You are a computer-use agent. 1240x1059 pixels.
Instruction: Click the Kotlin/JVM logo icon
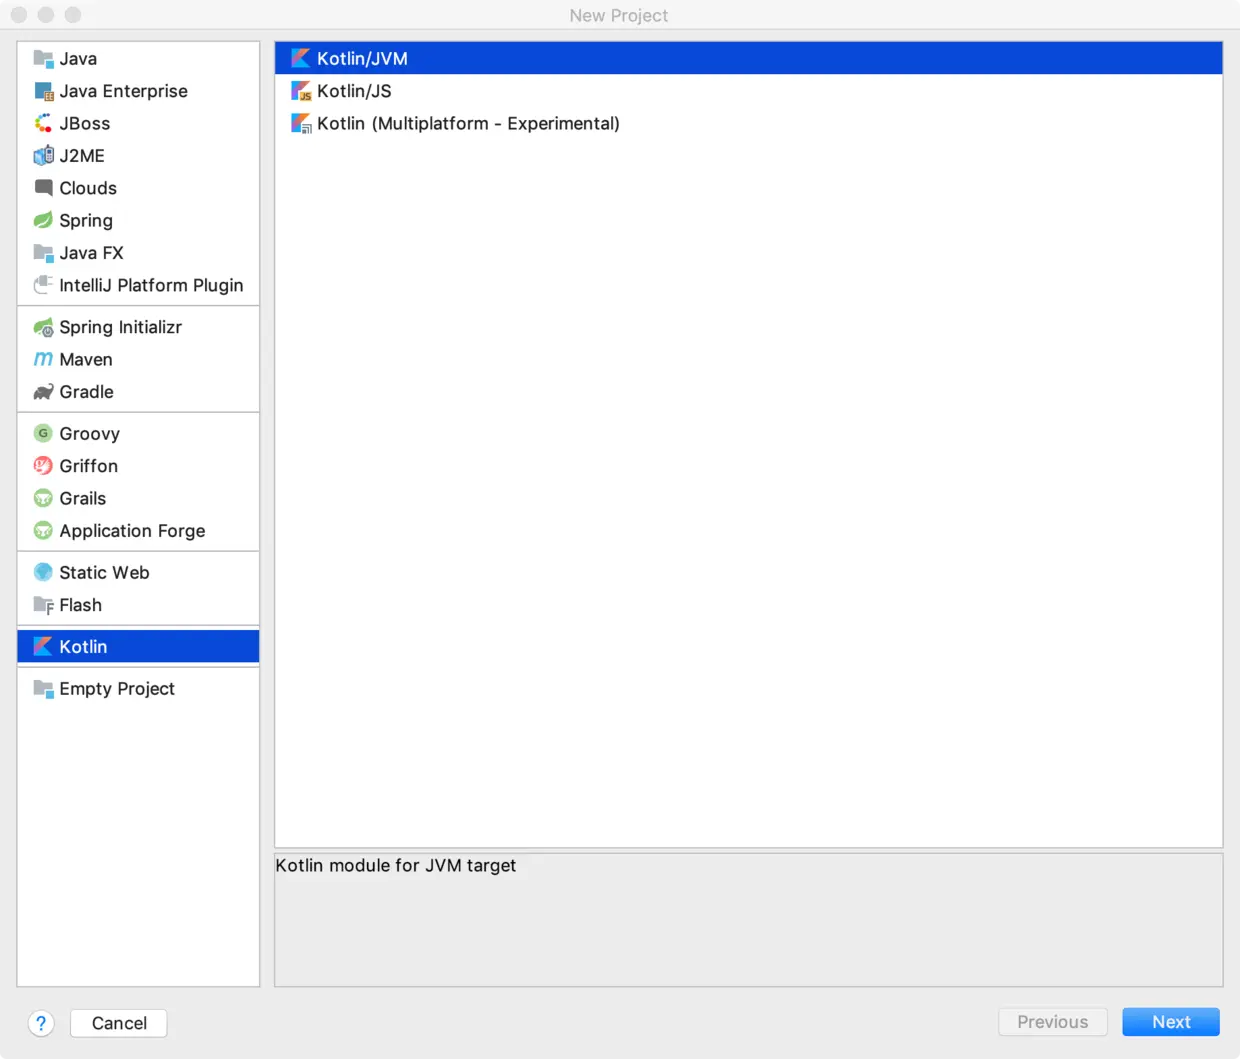click(300, 59)
